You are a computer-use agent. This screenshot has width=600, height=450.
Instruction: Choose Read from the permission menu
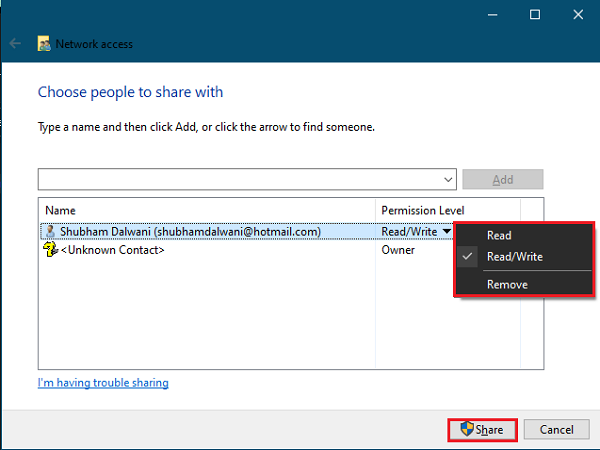499,236
